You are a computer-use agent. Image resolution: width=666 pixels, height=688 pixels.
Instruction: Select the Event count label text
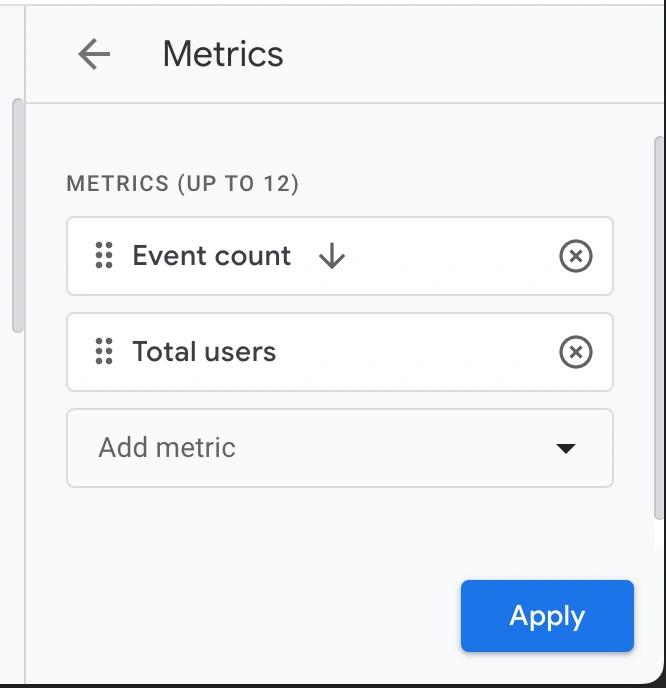(211, 255)
